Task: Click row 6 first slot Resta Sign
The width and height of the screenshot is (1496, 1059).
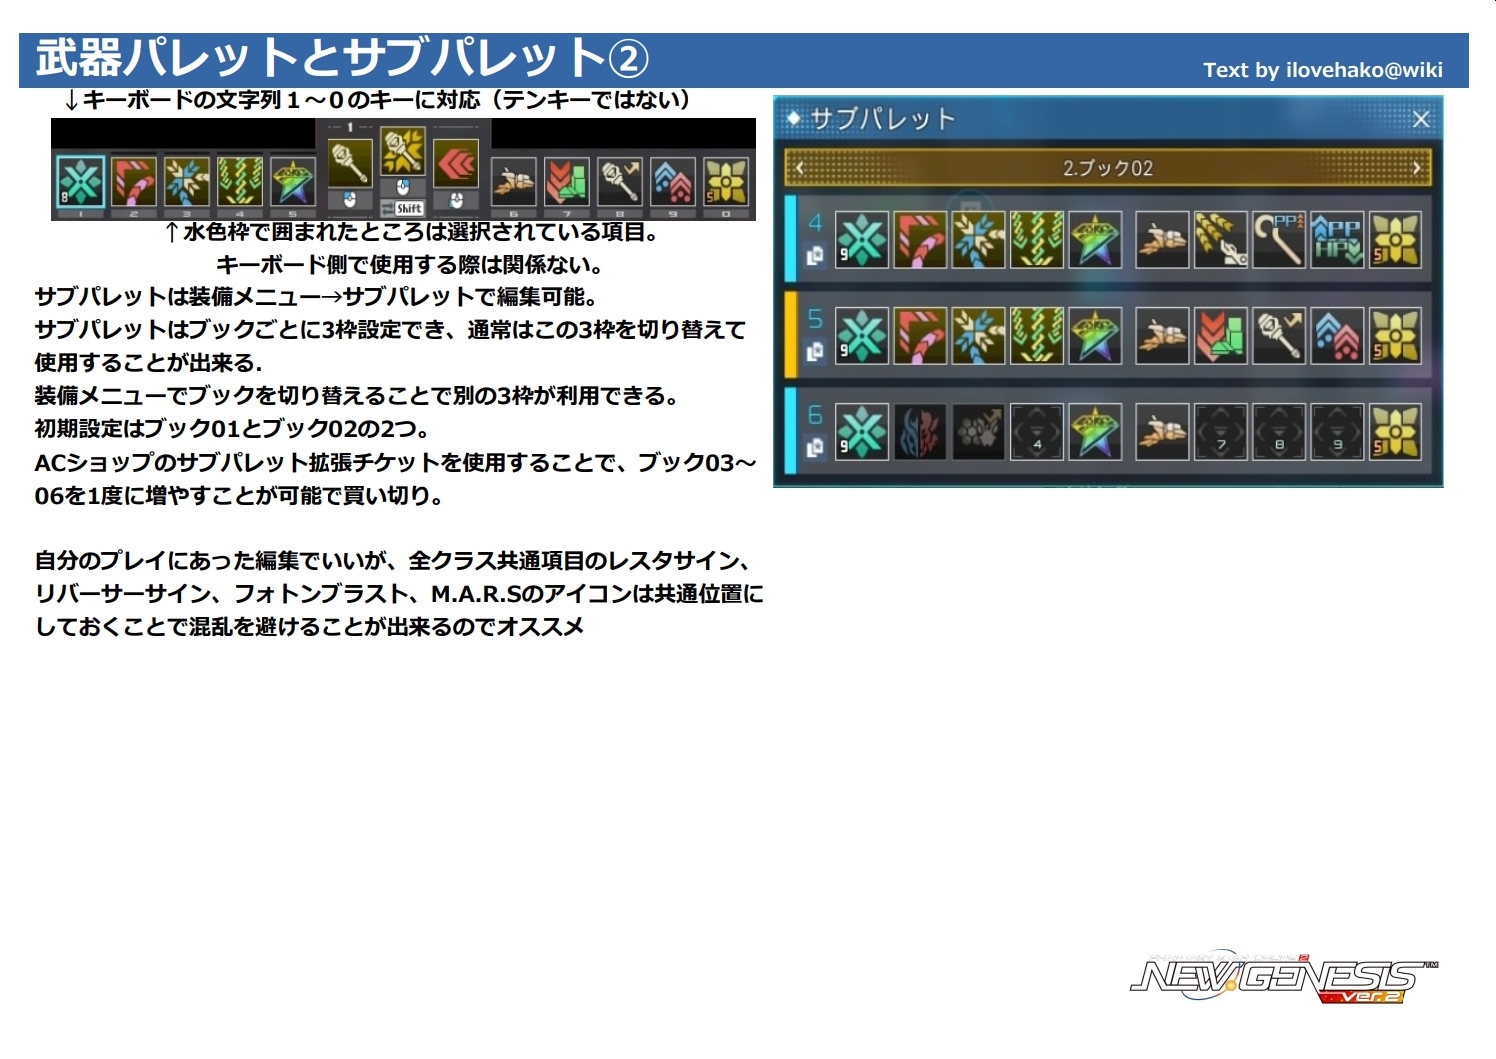Action: (x=862, y=432)
